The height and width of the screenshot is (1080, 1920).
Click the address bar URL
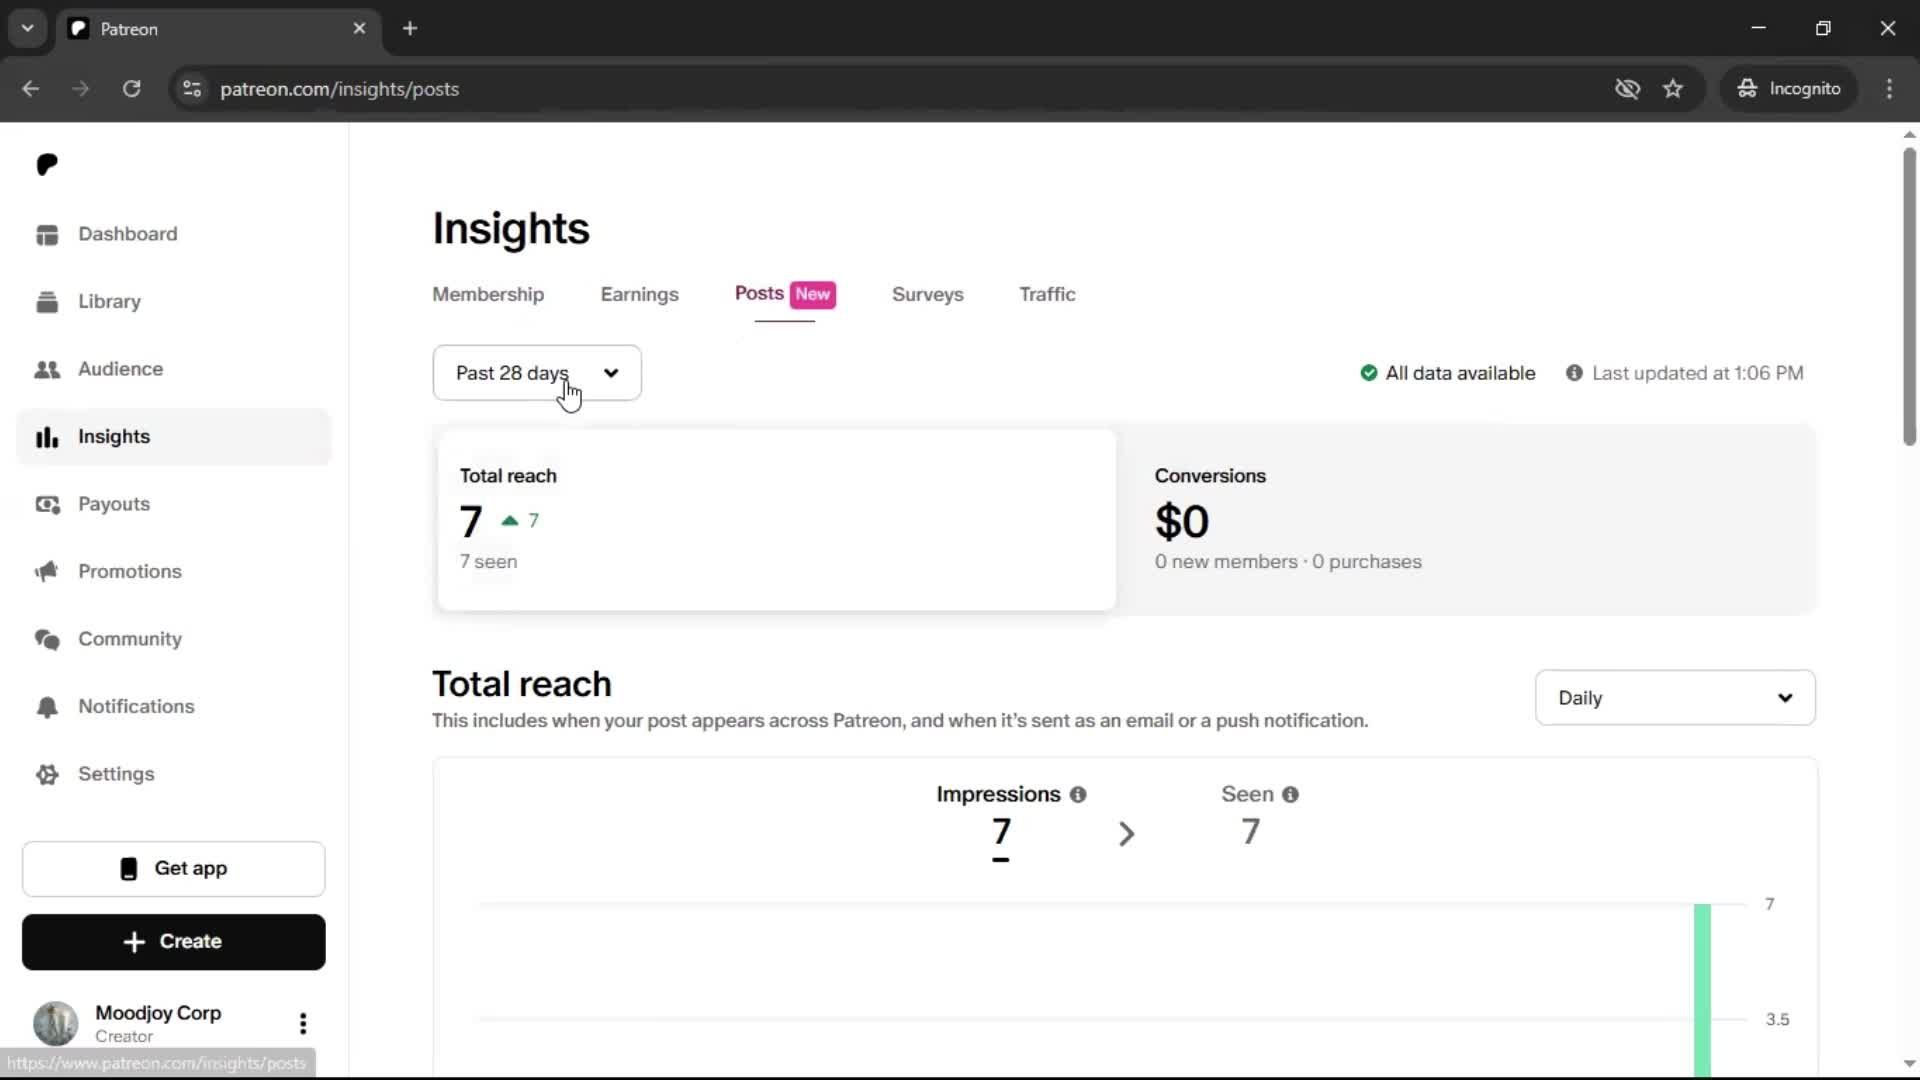[x=339, y=89]
